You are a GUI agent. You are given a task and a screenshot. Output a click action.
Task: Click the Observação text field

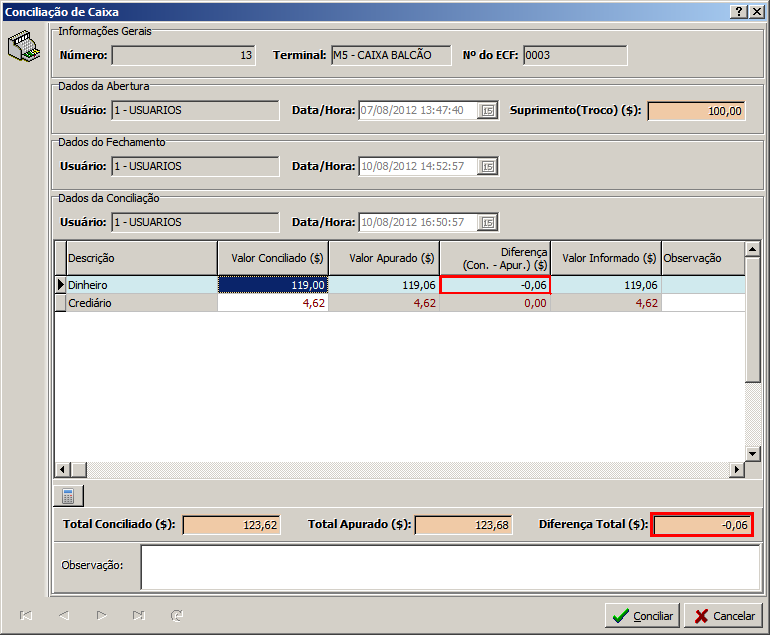tap(450, 567)
